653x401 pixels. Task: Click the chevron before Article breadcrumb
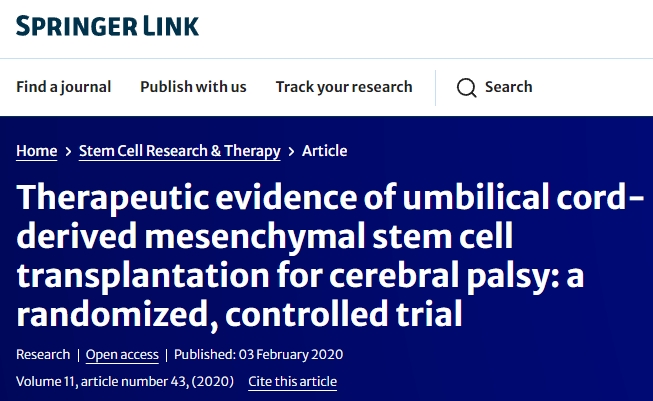click(291, 151)
